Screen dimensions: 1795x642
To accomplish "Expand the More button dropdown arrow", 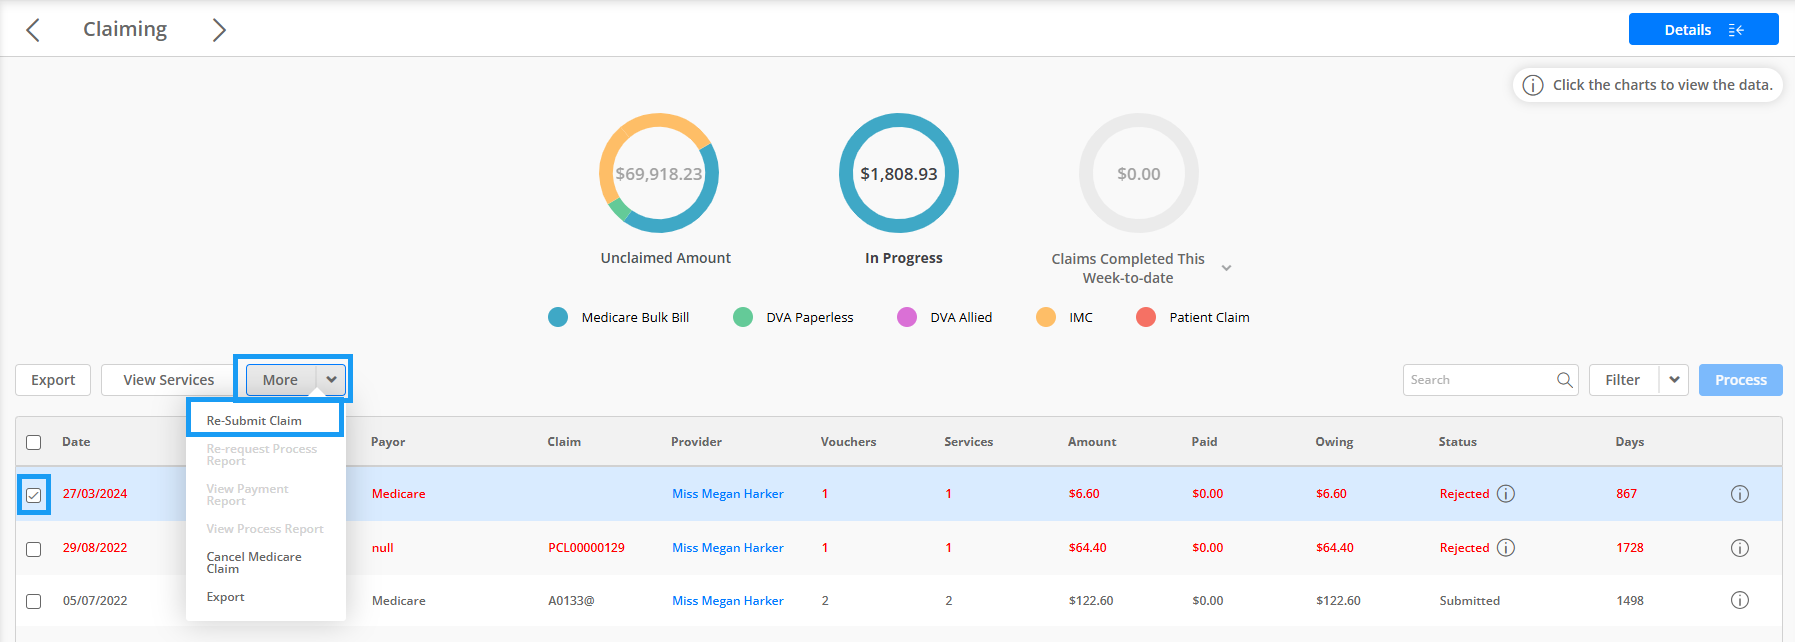I will click(x=331, y=380).
